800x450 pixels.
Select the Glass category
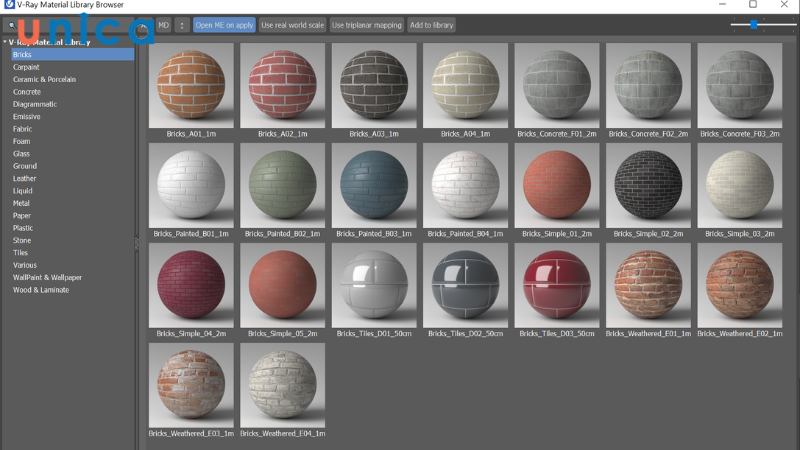click(21, 154)
